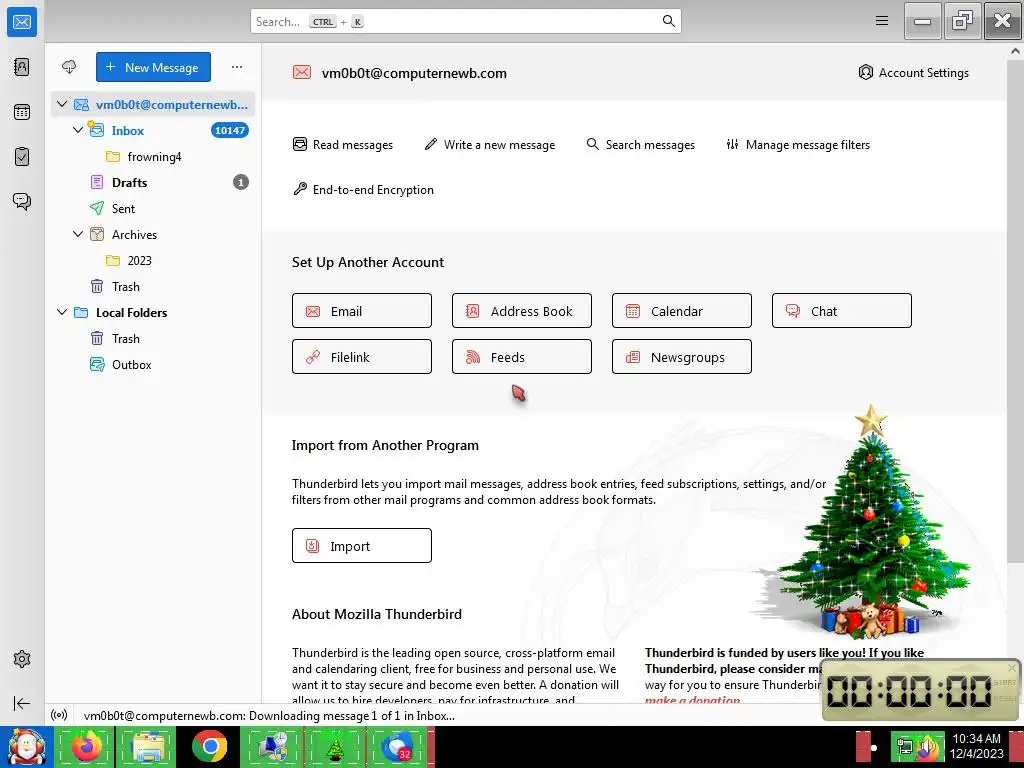Image resolution: width=1024 pixels, height=768 pixels.
Task: Select the frowning4 folder
Action: click(x=153, y=156)
